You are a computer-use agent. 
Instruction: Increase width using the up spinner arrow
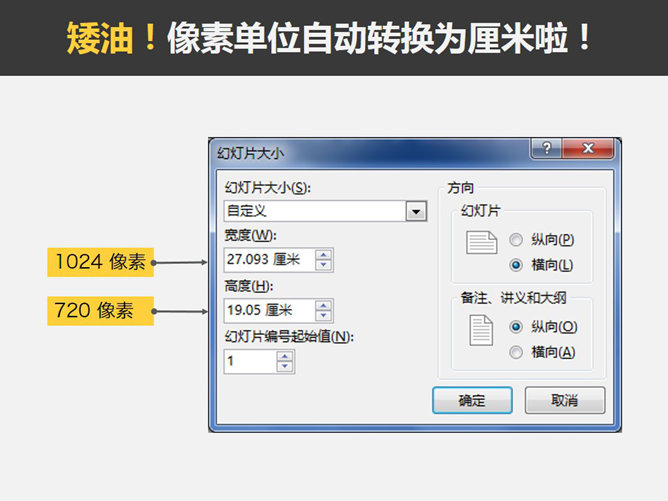pos(323,255)
